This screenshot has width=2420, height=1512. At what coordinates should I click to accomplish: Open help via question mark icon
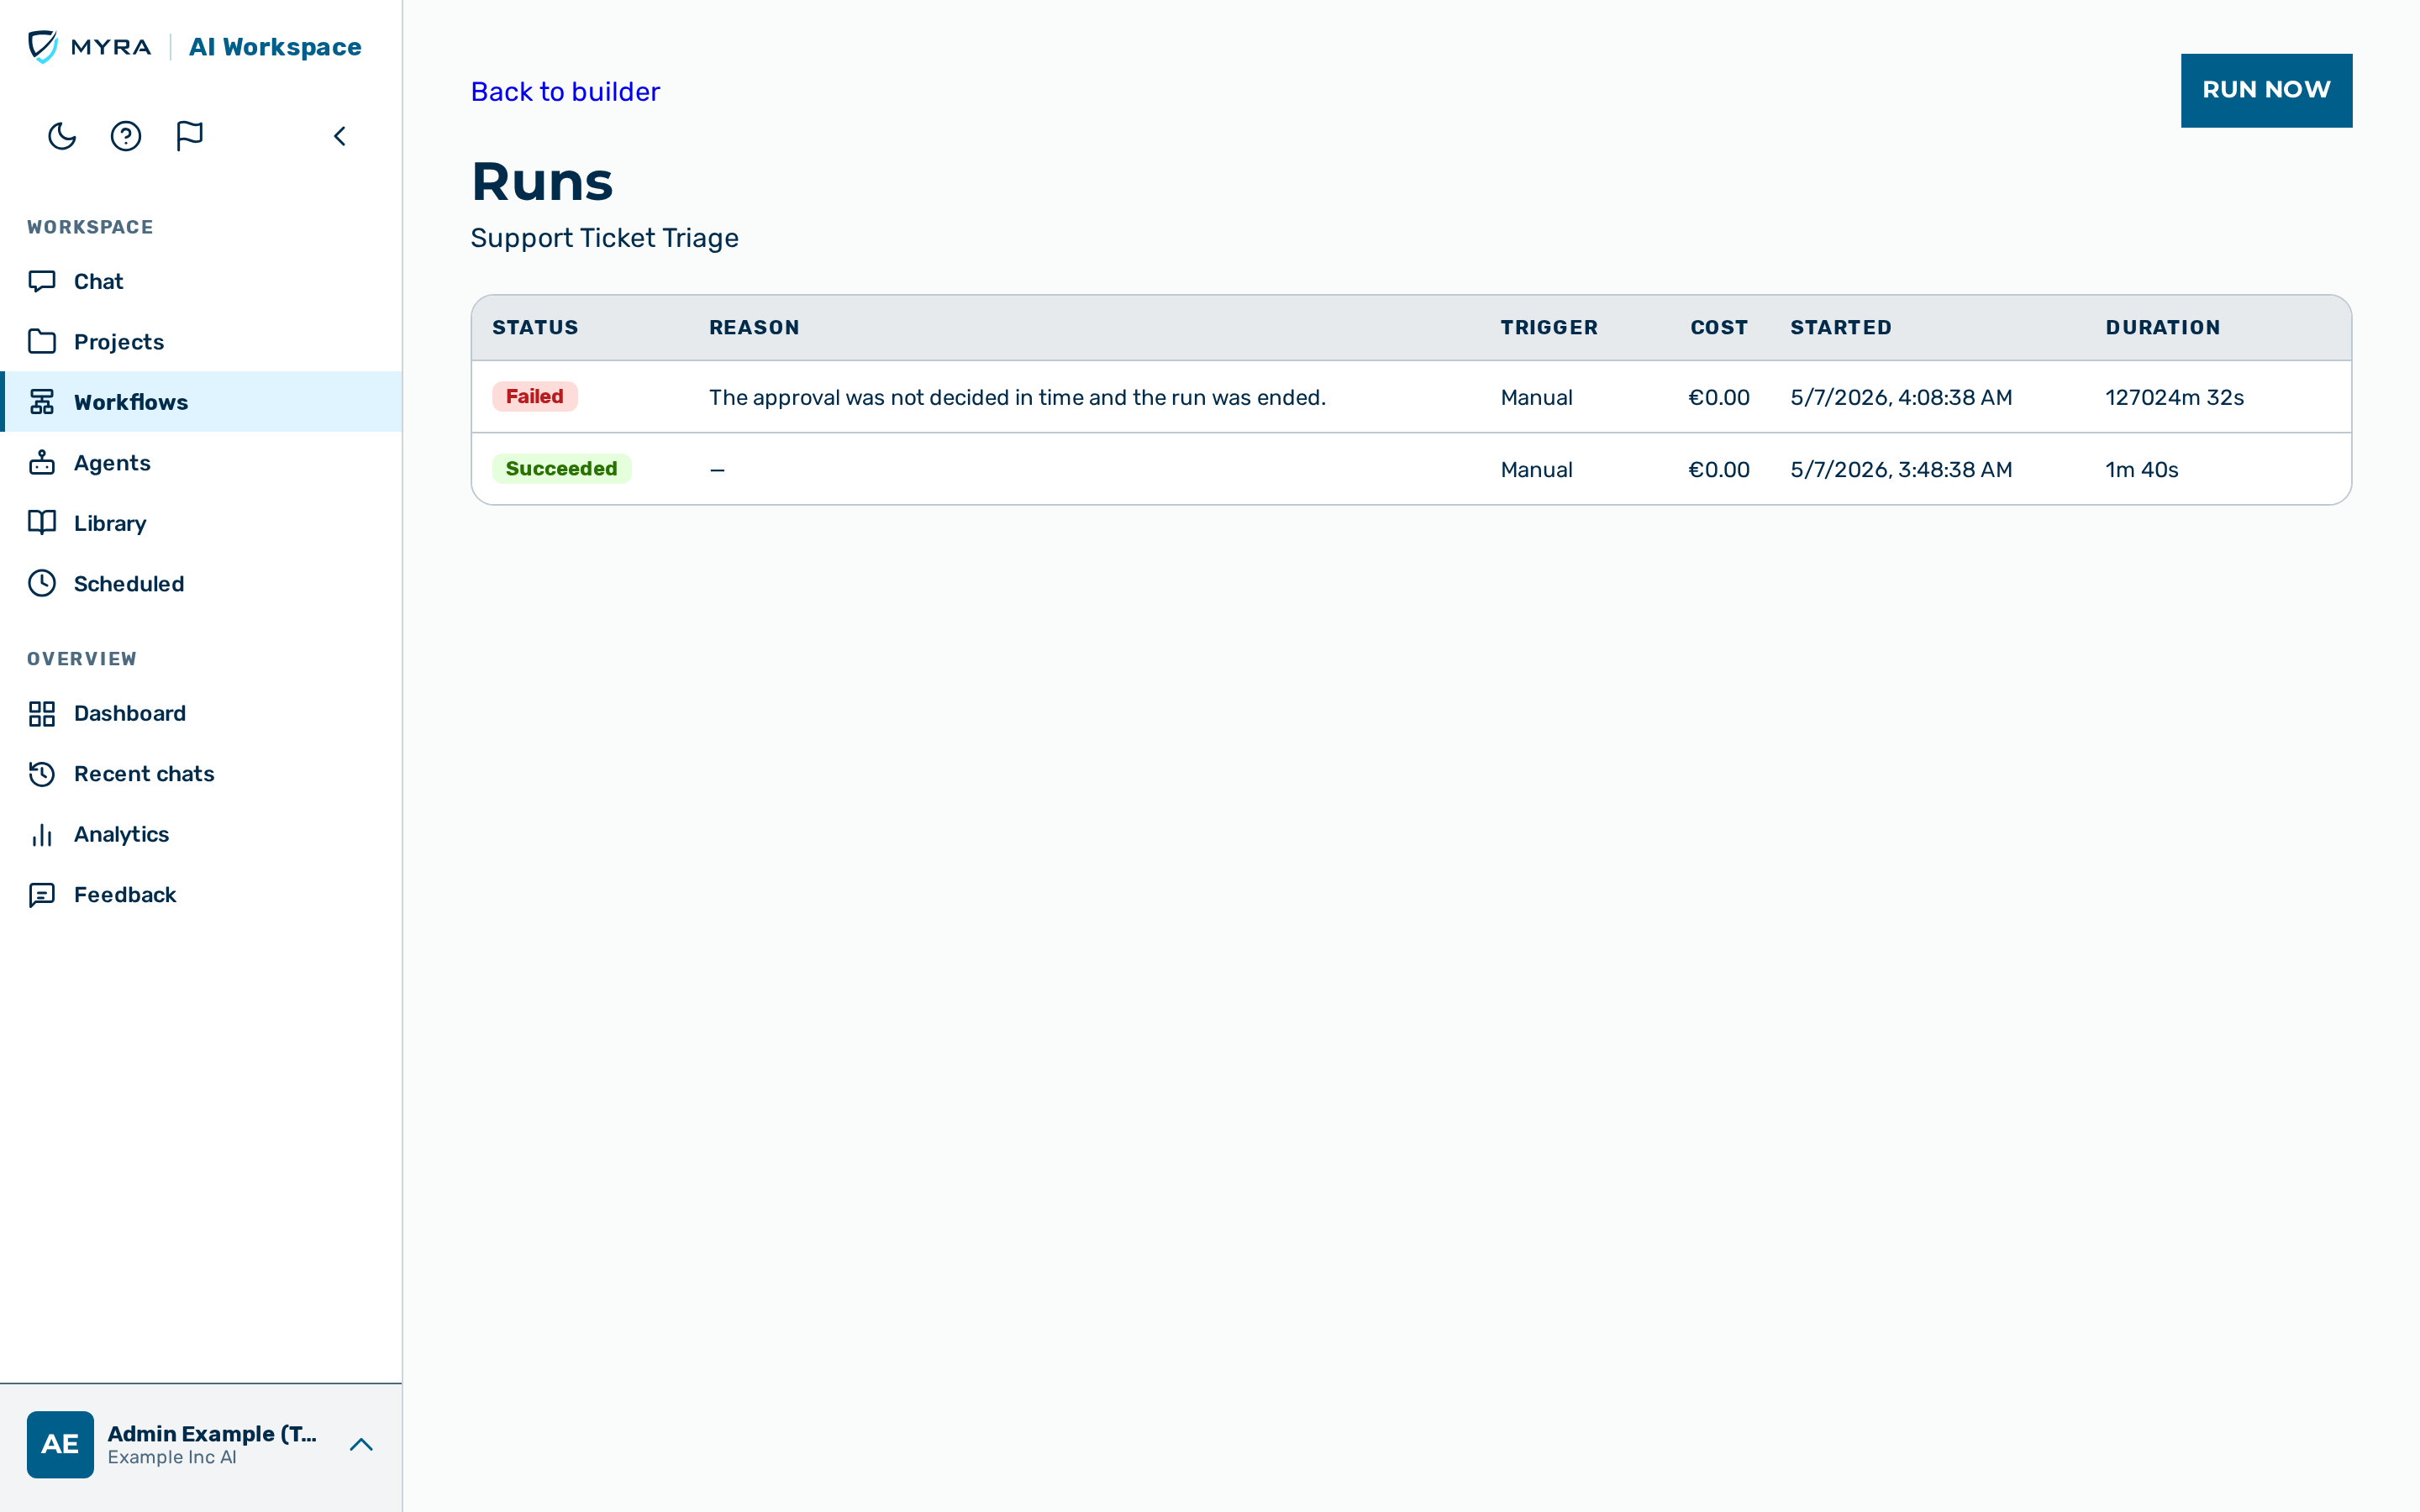tap(126, 136)
